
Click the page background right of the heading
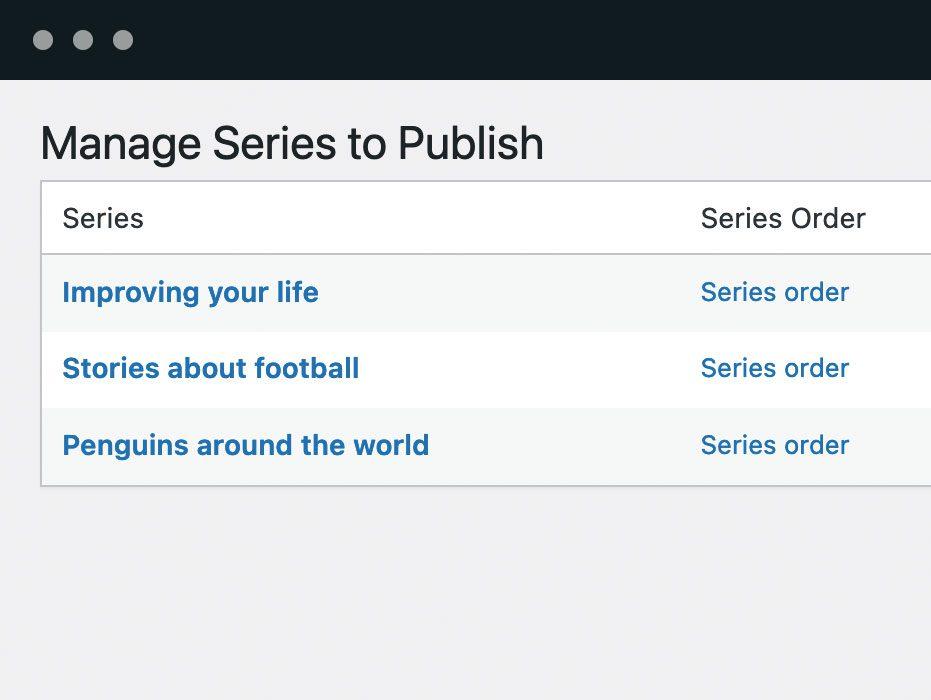[x=736, y=142]
